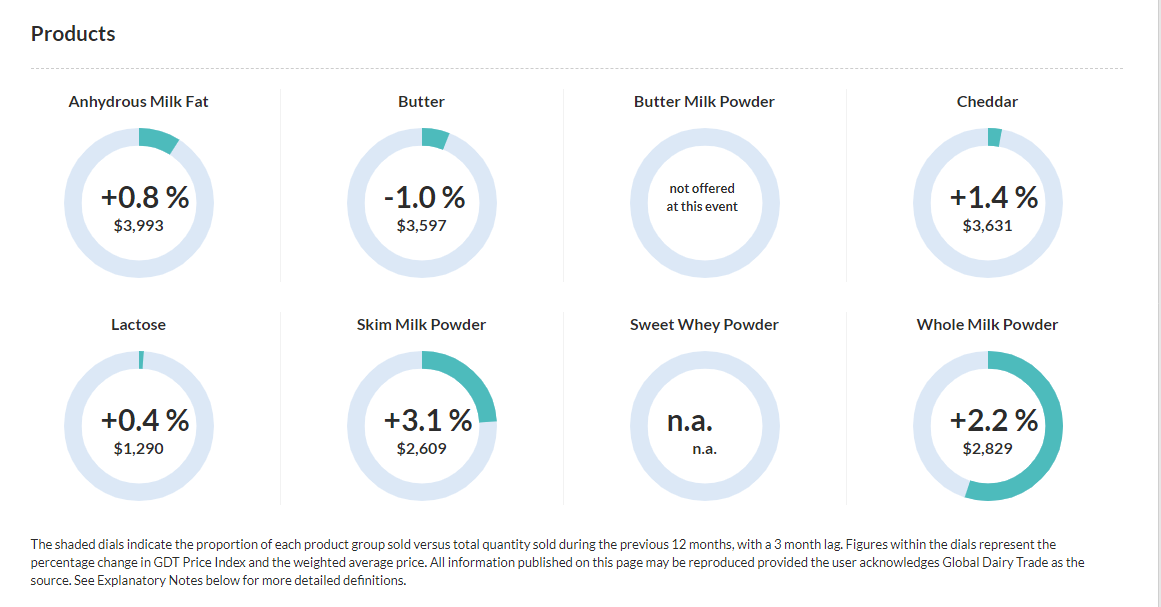
Task: Select the Anhydrous Milk Fat title
Action: point(139,102)
